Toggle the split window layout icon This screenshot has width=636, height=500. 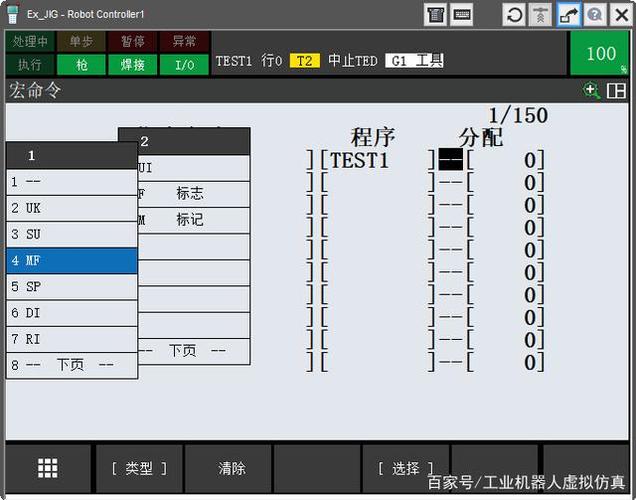[x=616, y=90]
